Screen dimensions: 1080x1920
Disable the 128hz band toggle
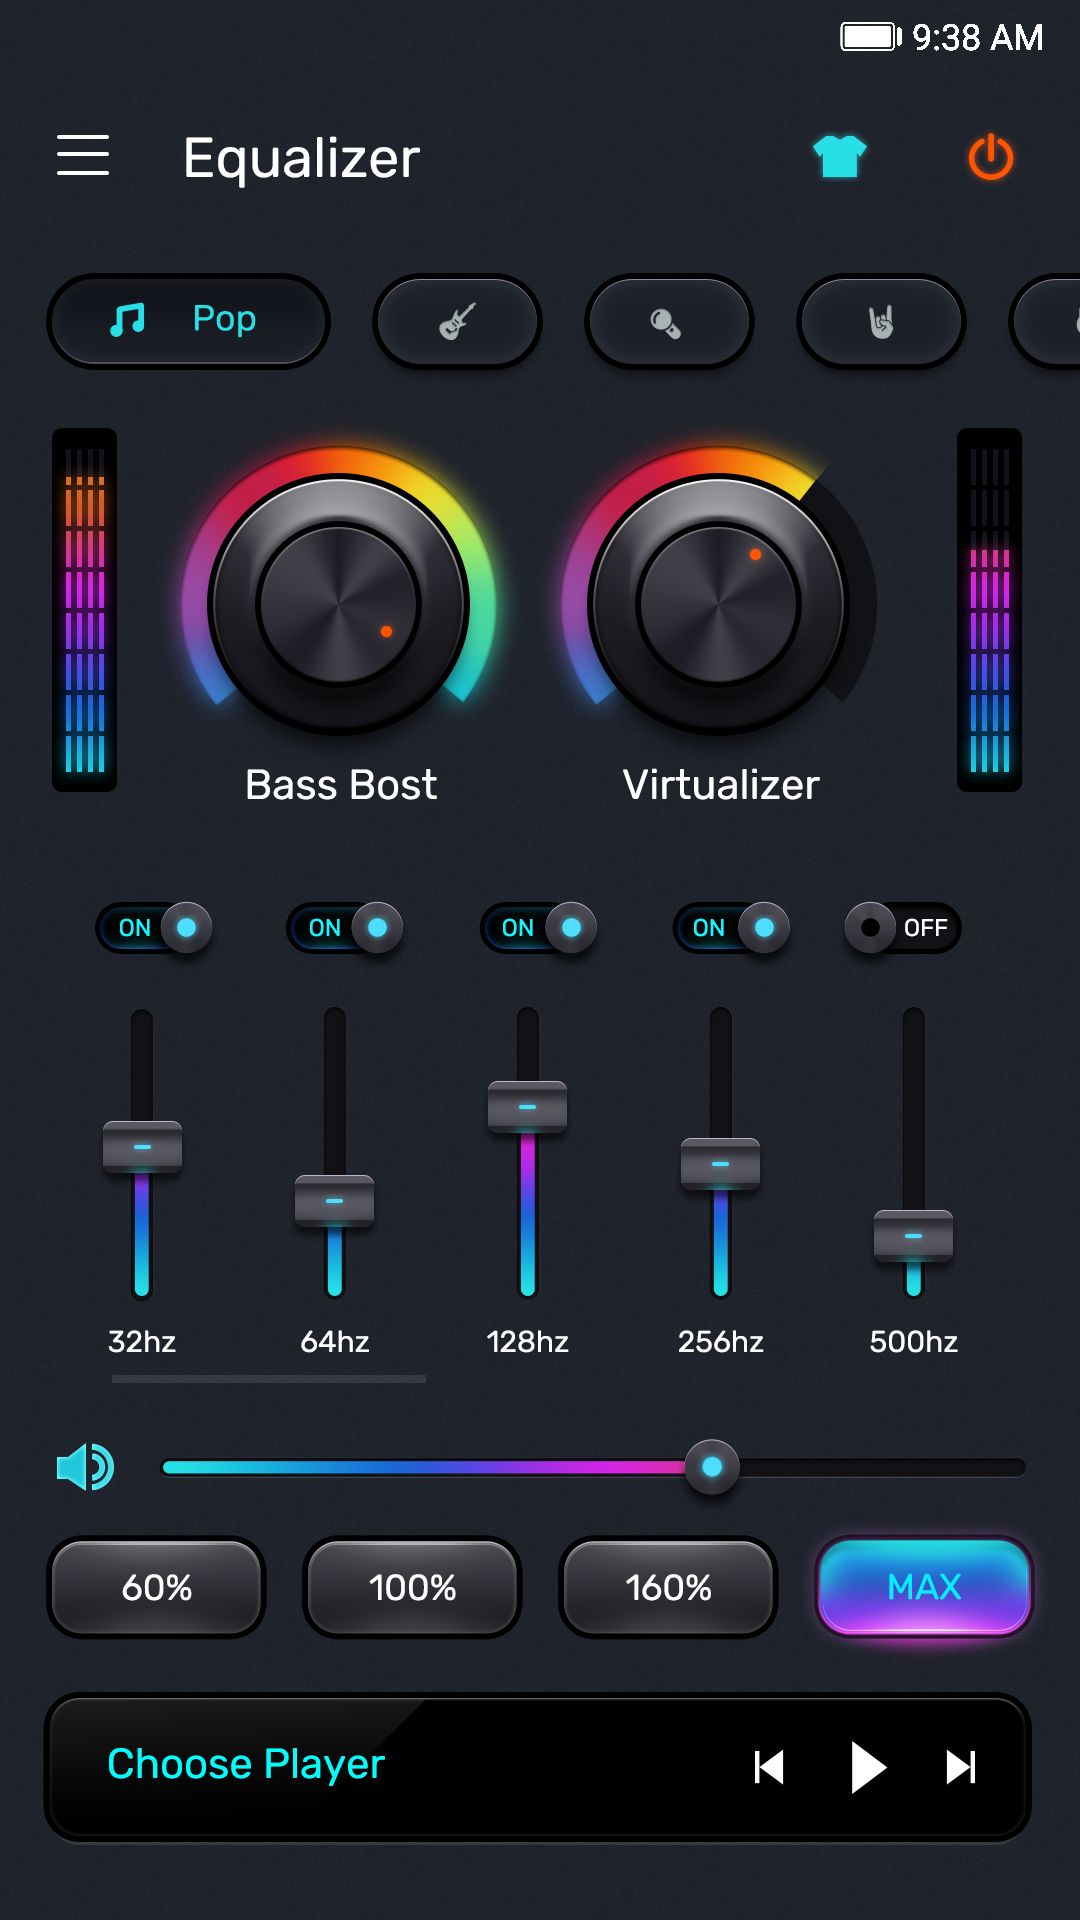point(539,928)
